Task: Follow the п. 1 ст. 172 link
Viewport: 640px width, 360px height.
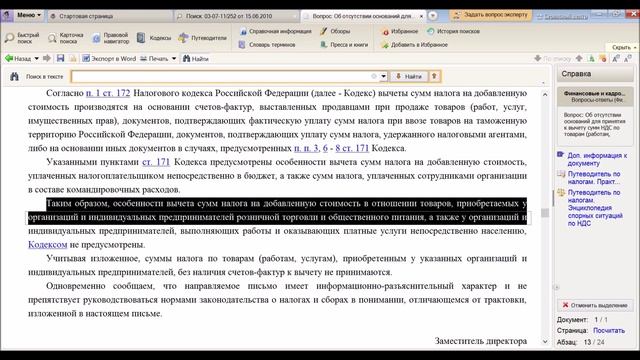Action: (x=108, y=93)
